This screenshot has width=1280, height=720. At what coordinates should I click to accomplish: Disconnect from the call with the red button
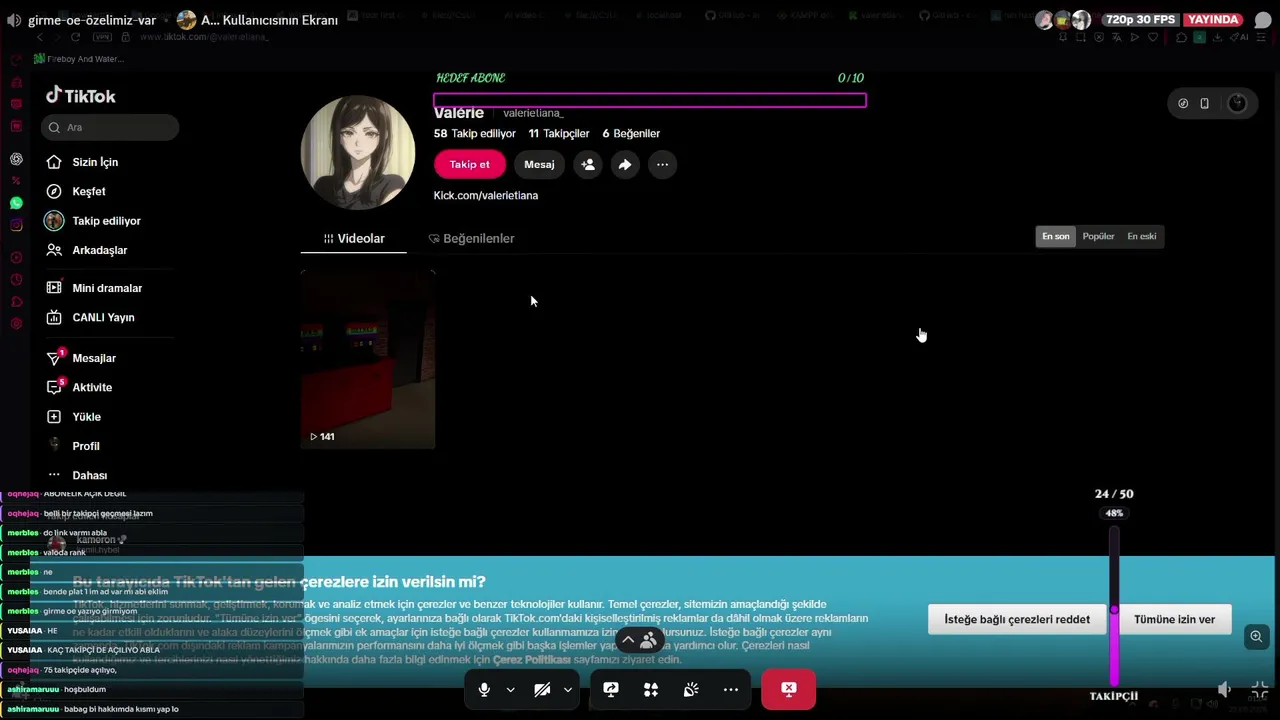tap(789, 689)
